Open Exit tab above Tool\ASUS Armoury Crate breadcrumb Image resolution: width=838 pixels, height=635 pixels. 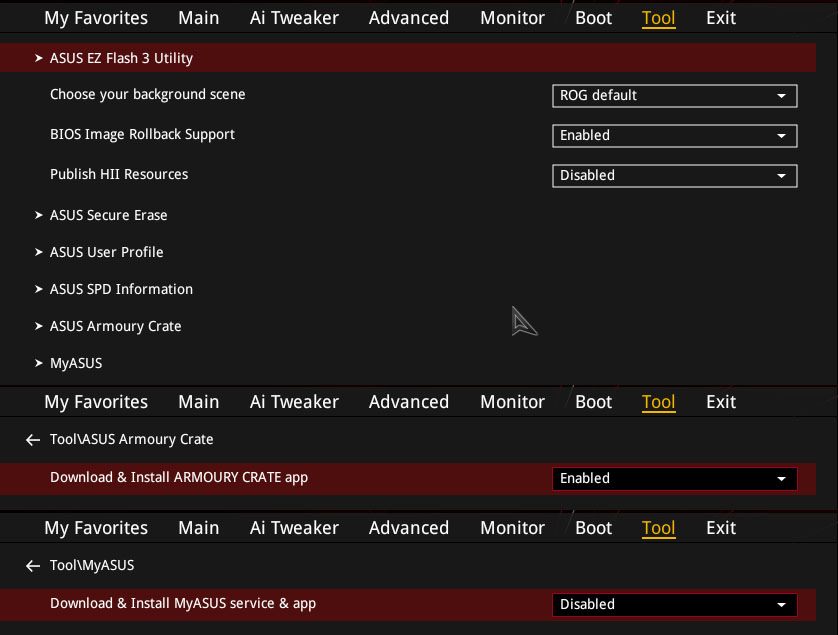pyautogui.click(x=721, y=402)
